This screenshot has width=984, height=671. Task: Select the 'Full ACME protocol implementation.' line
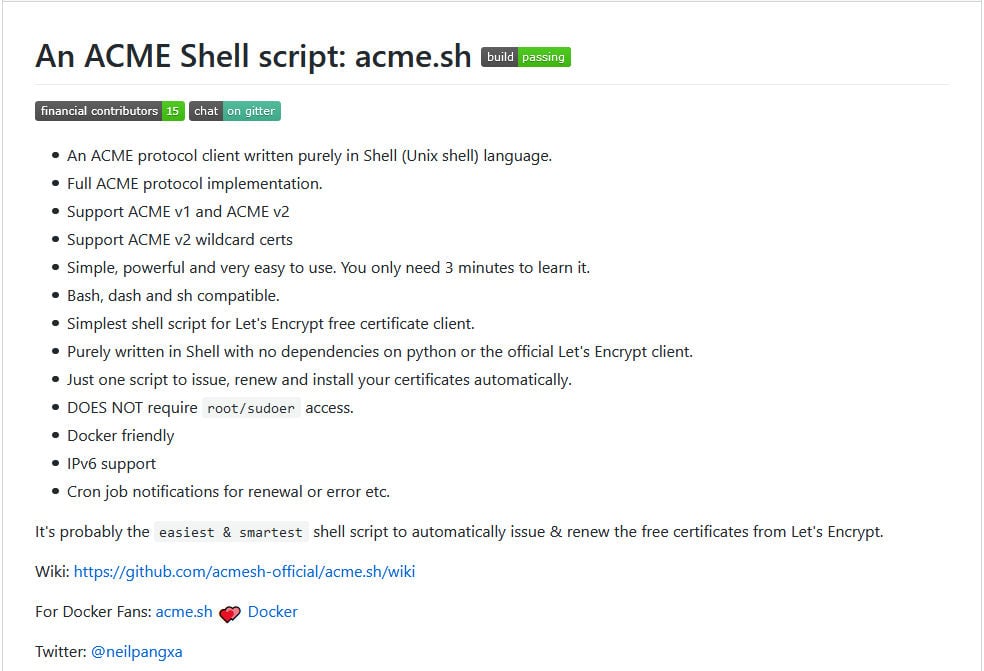pos(195,184)
